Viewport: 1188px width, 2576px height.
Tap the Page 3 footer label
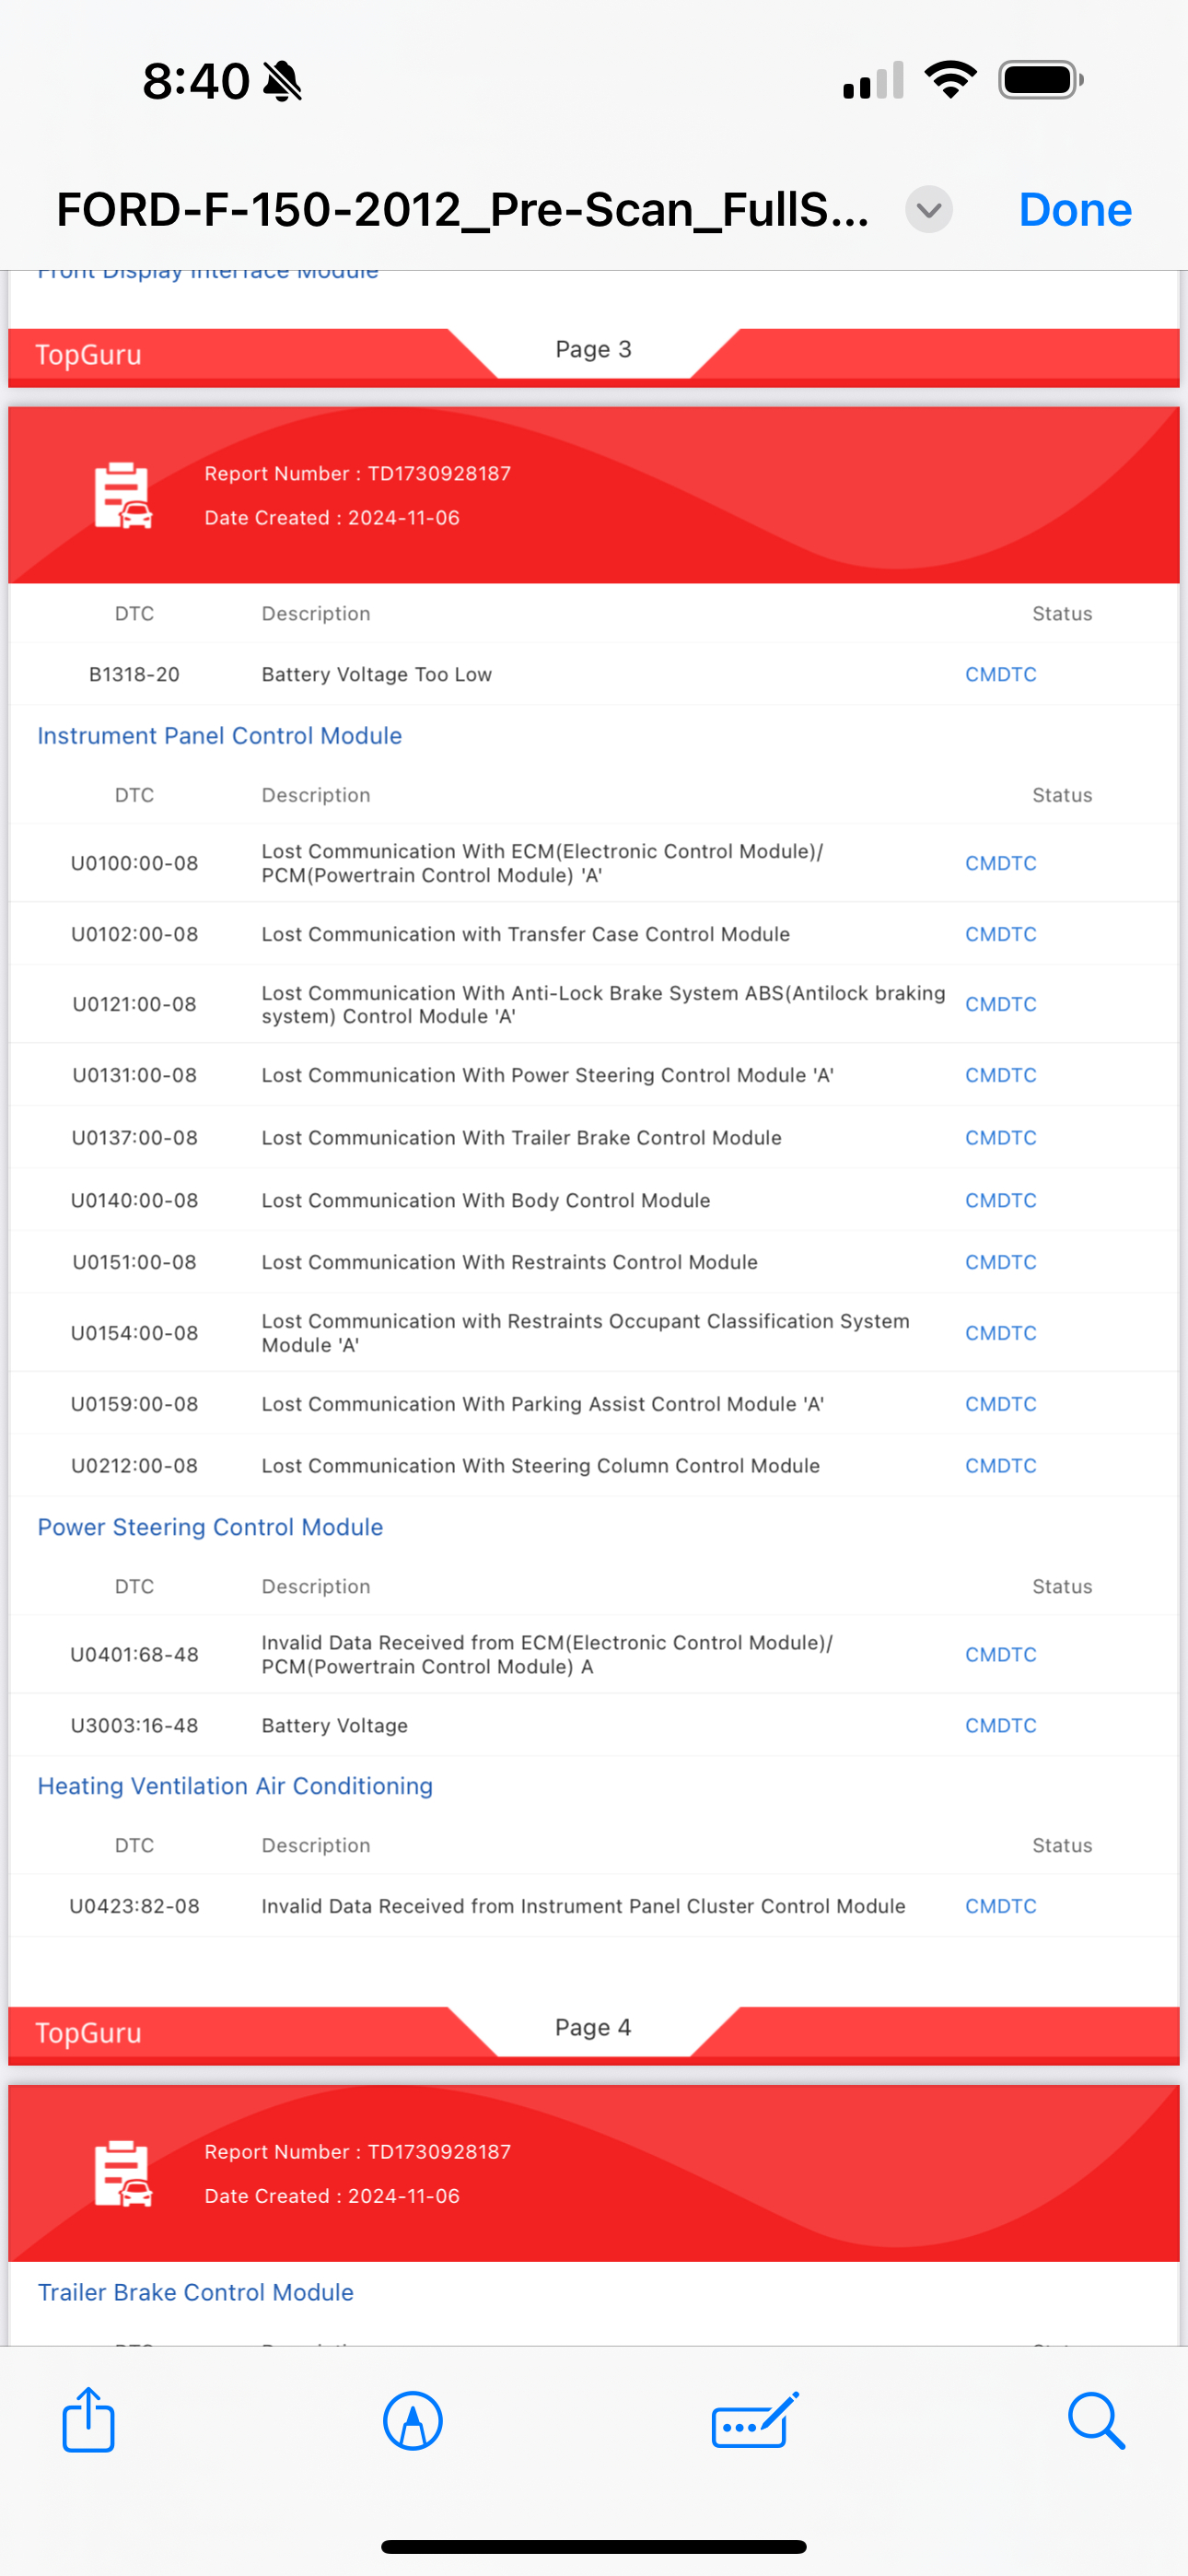pyautogui.click(x=593, y=350)
